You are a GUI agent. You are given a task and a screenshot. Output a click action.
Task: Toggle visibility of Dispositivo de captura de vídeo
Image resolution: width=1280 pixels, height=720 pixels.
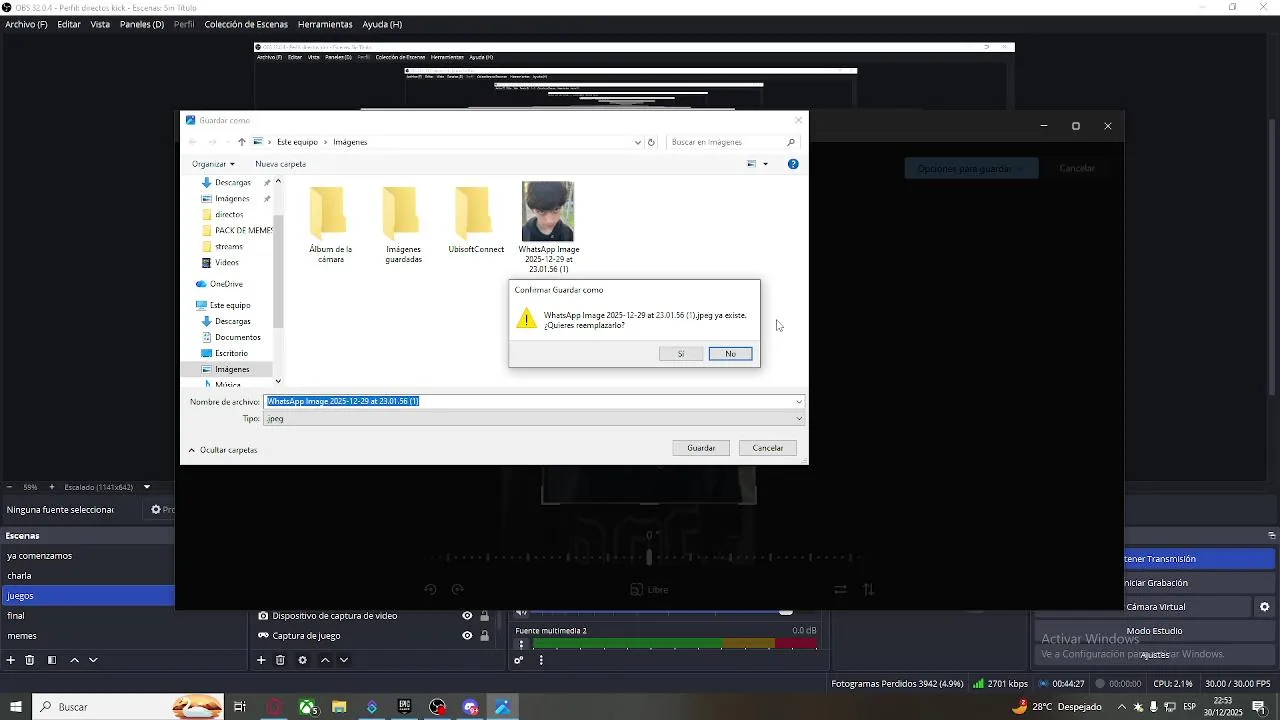467,616
